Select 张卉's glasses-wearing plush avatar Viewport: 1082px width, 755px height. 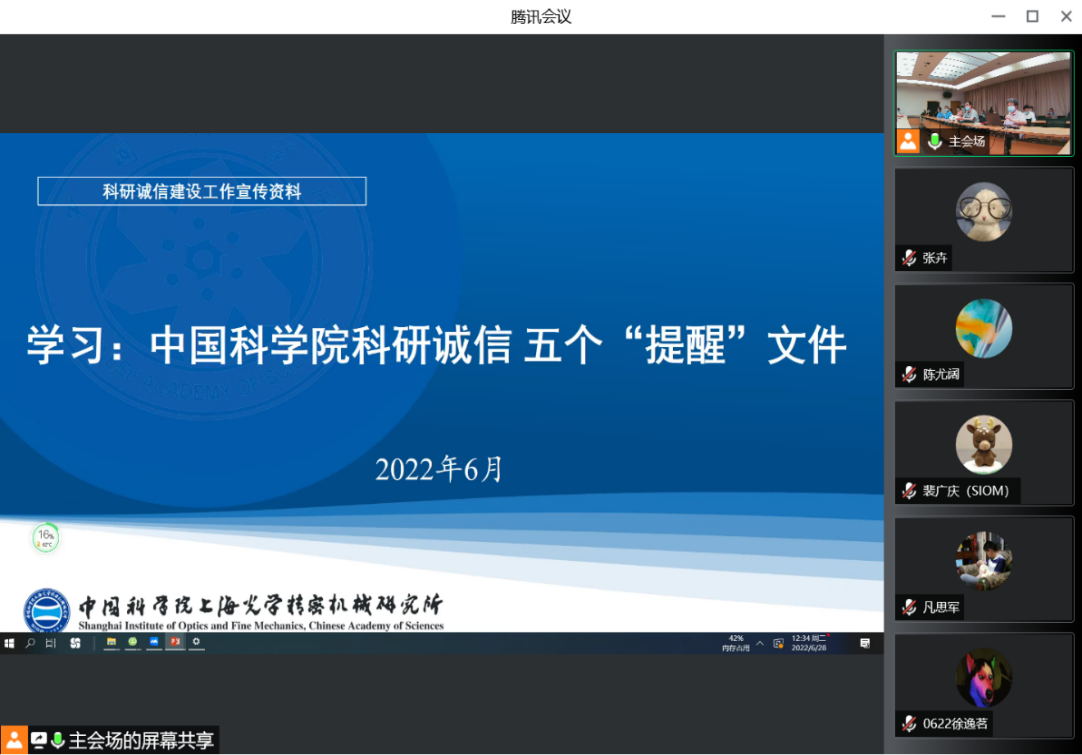(983, 211)
